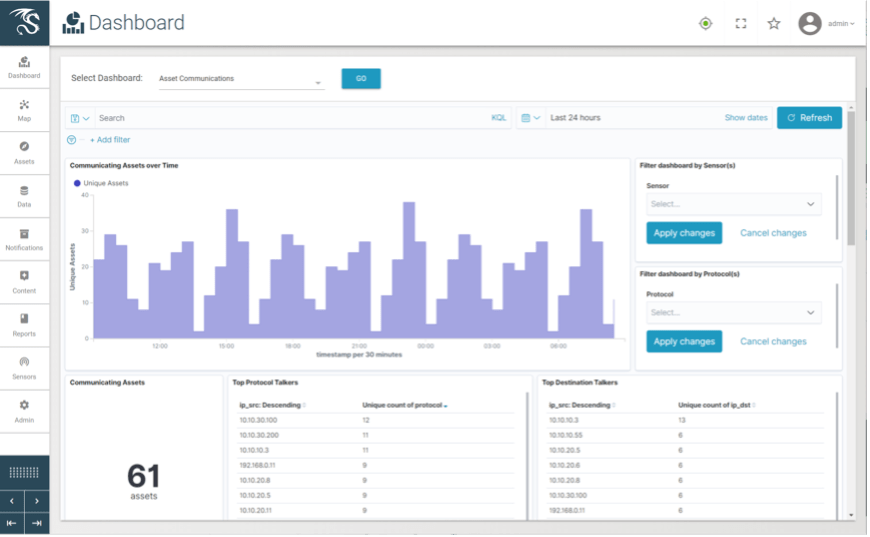Screen dimensions: 870x537
Task: Cancel changes for the Protocol filter
Action: 773,342
